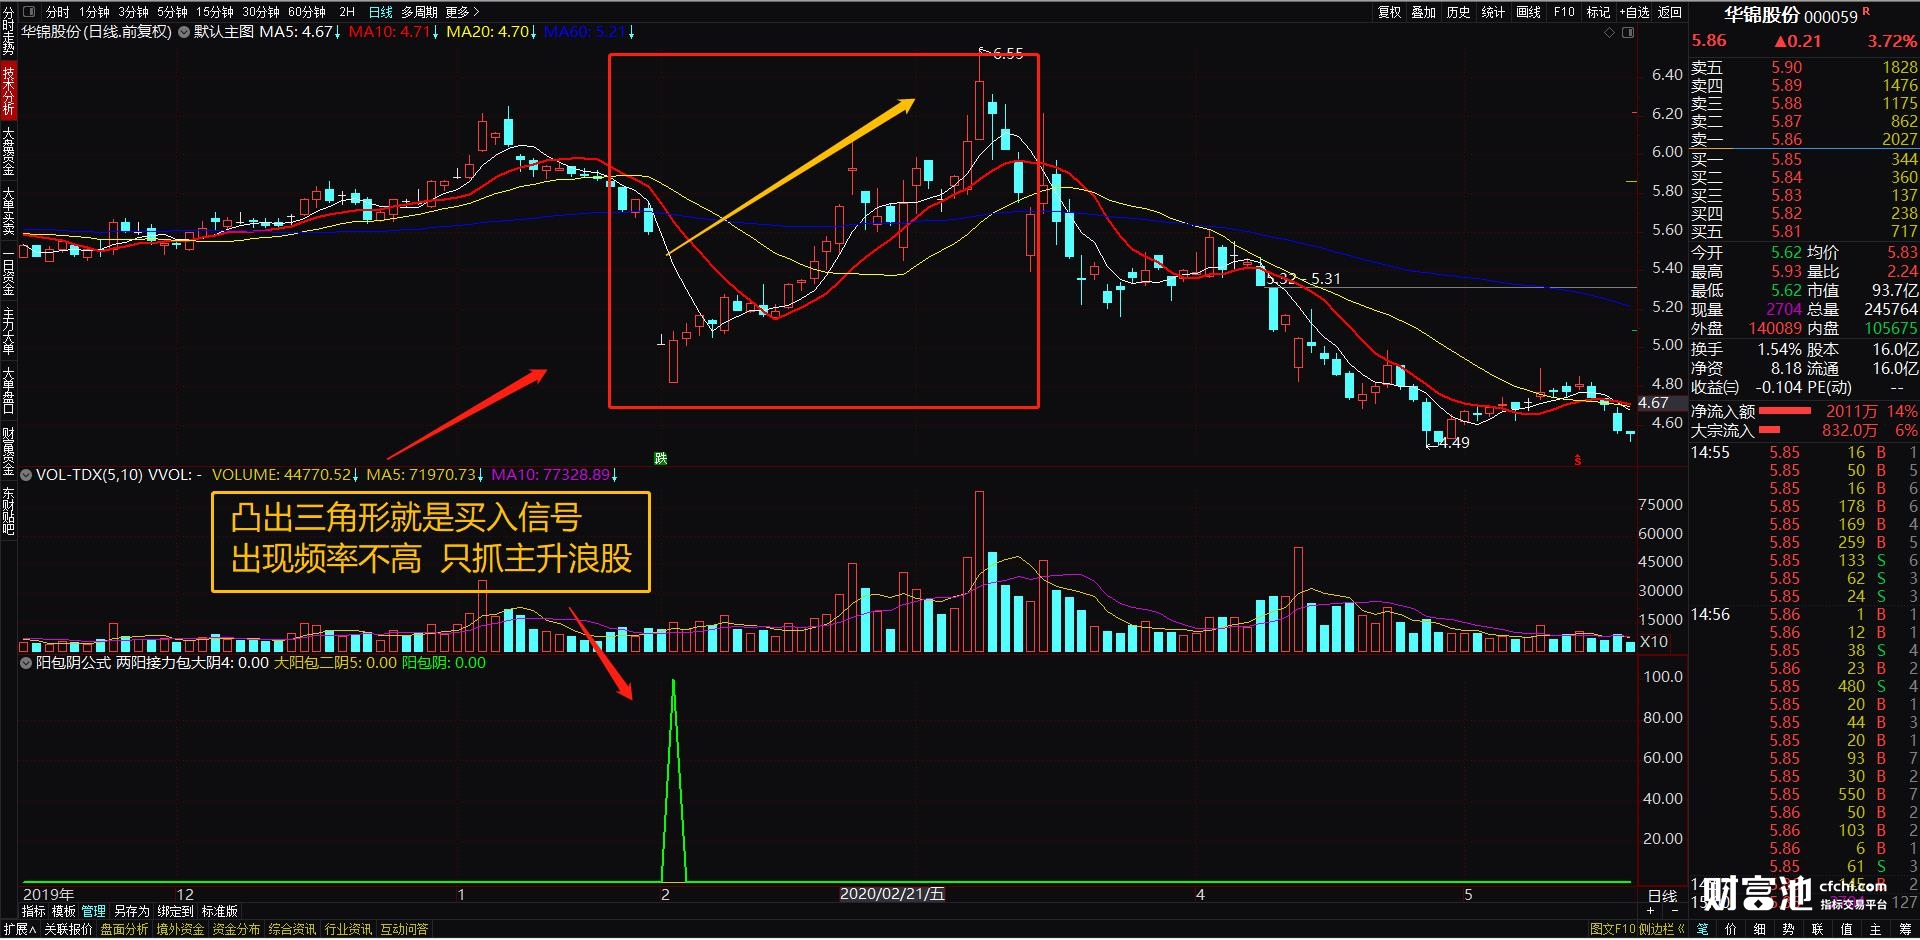
Task: Click the panel layout icon at top-left
Action: [29, 12]
